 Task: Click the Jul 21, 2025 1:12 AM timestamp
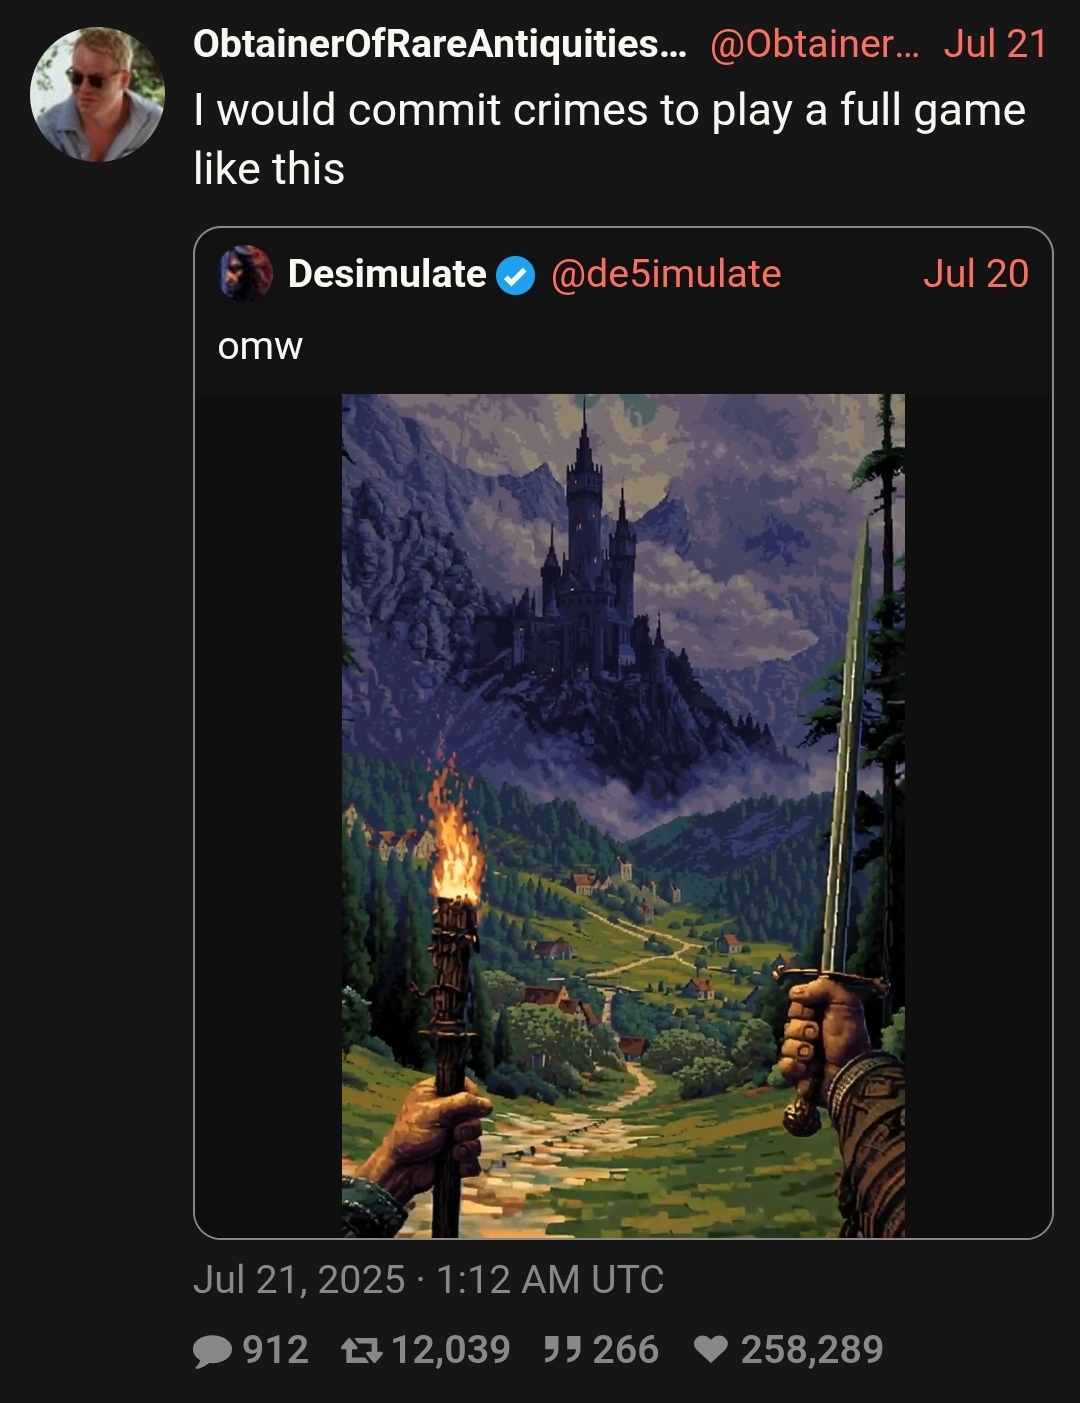[428, 1280]
